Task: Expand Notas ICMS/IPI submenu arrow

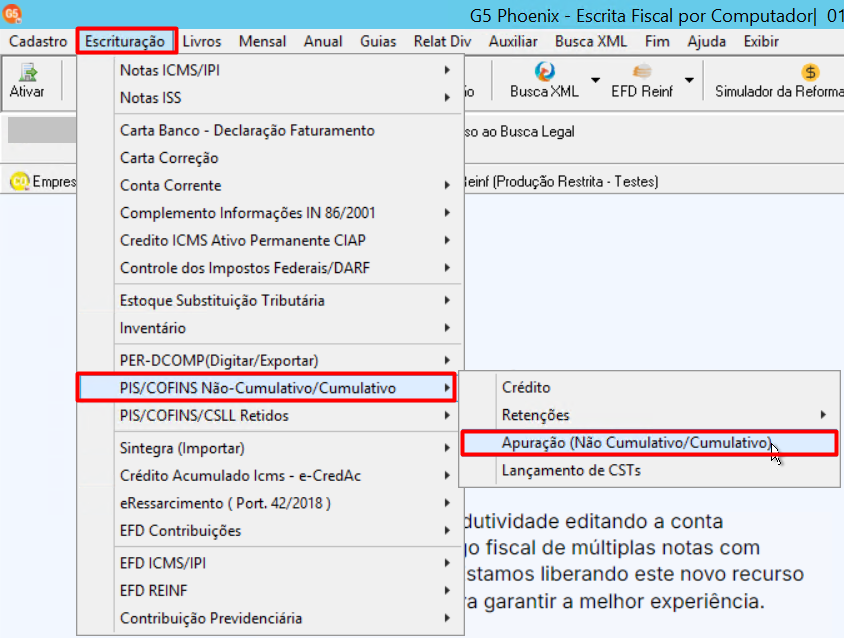Action: 447,70
